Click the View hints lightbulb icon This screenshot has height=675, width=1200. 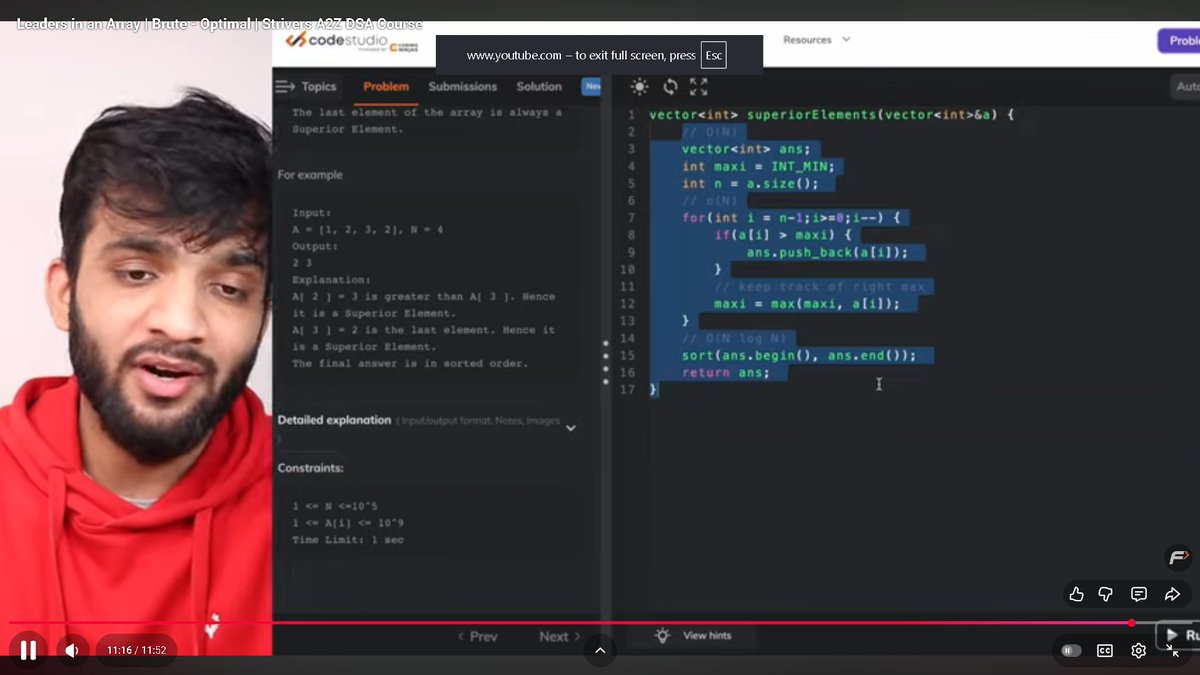662,635
